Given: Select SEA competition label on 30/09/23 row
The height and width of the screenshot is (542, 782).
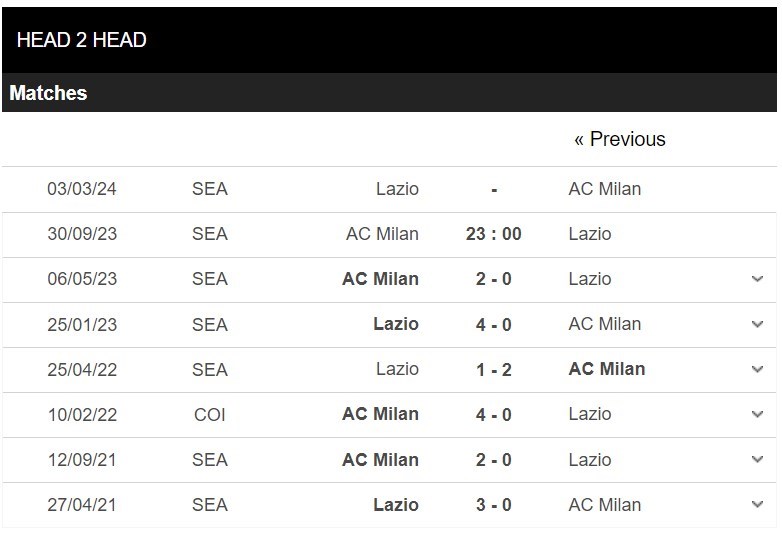Looking at the screenshot, I should (209, 234).
